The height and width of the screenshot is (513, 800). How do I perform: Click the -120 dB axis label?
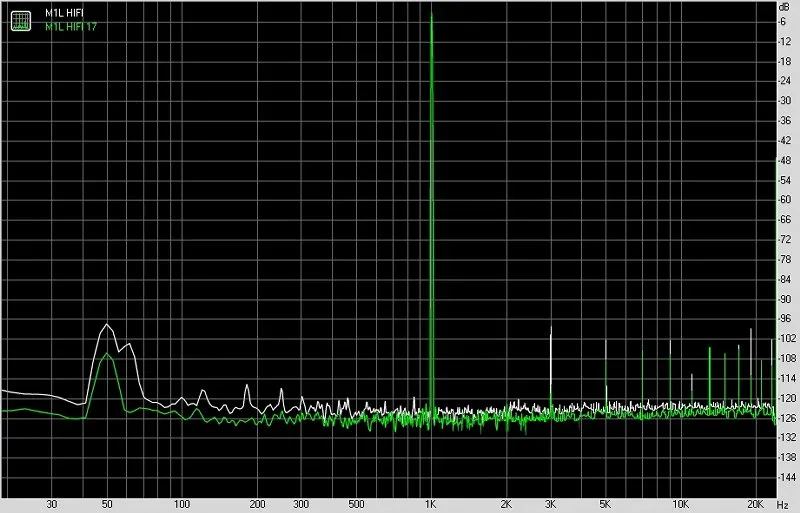786,398
